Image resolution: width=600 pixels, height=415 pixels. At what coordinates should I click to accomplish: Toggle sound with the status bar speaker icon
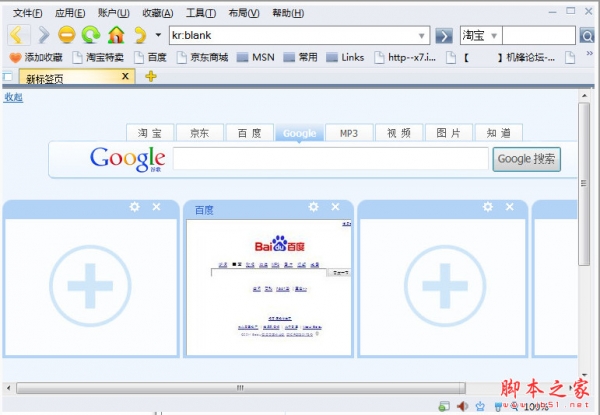click(462, 406)
